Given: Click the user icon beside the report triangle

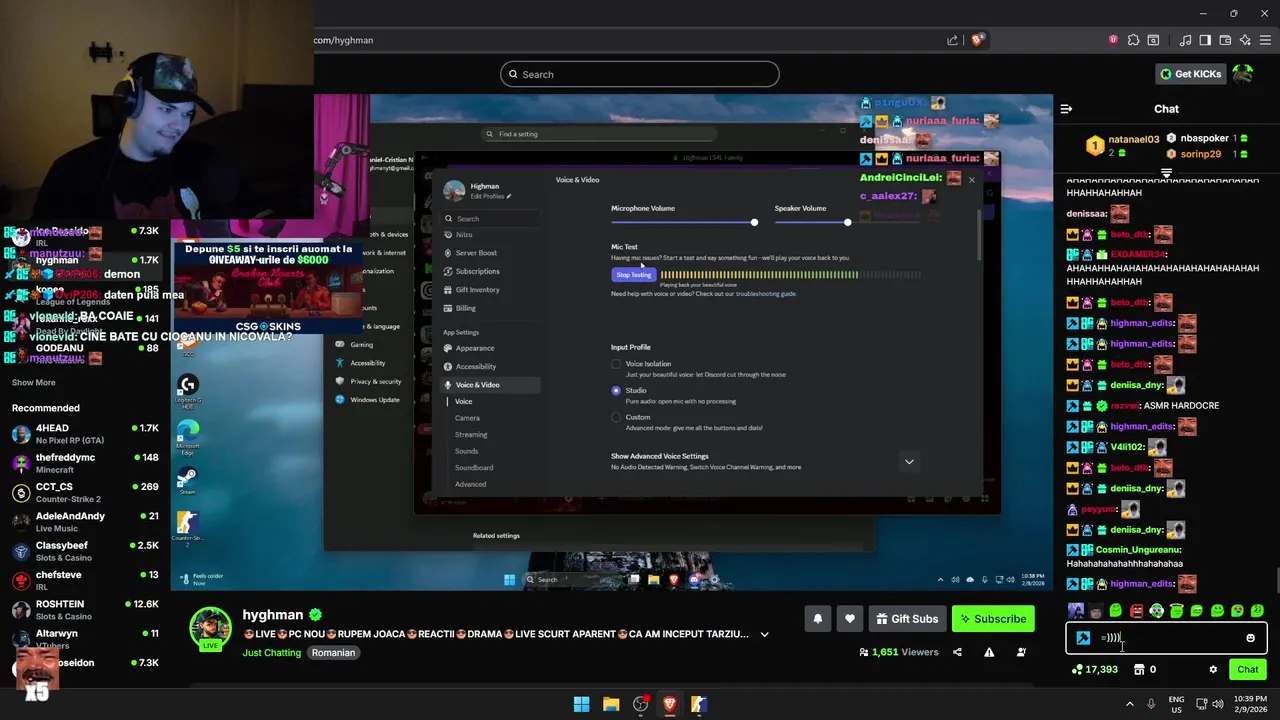Looking at the screenshot, I should [x=1021, y=652].
